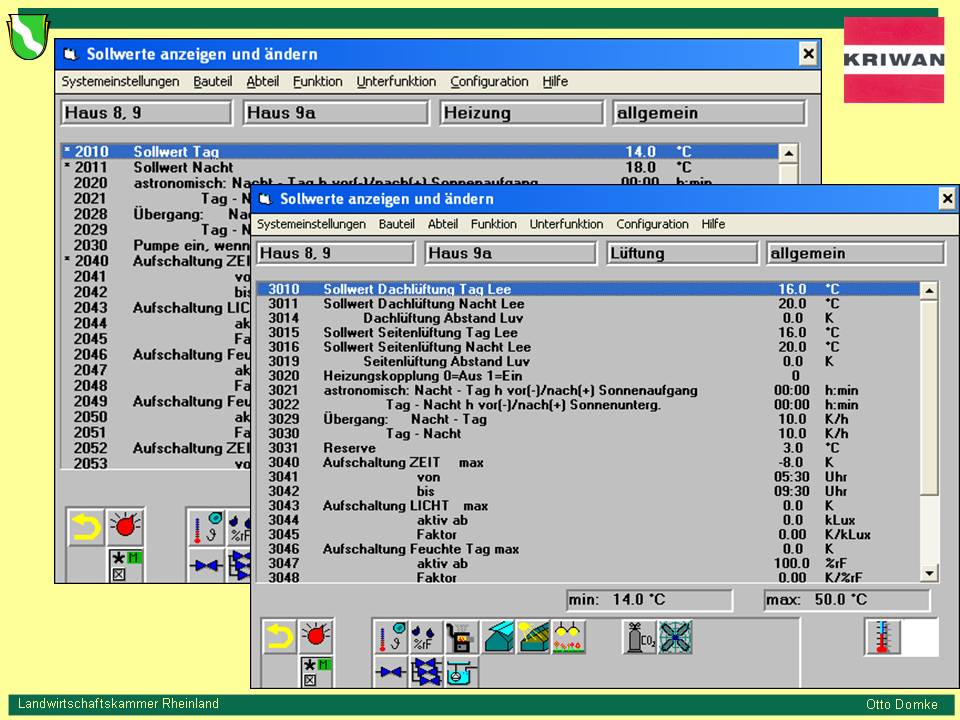The image size is (960, 720).
Task: Open the Hilfe menu in the front window
Action: pyautogui.click(x=713, y=225)
